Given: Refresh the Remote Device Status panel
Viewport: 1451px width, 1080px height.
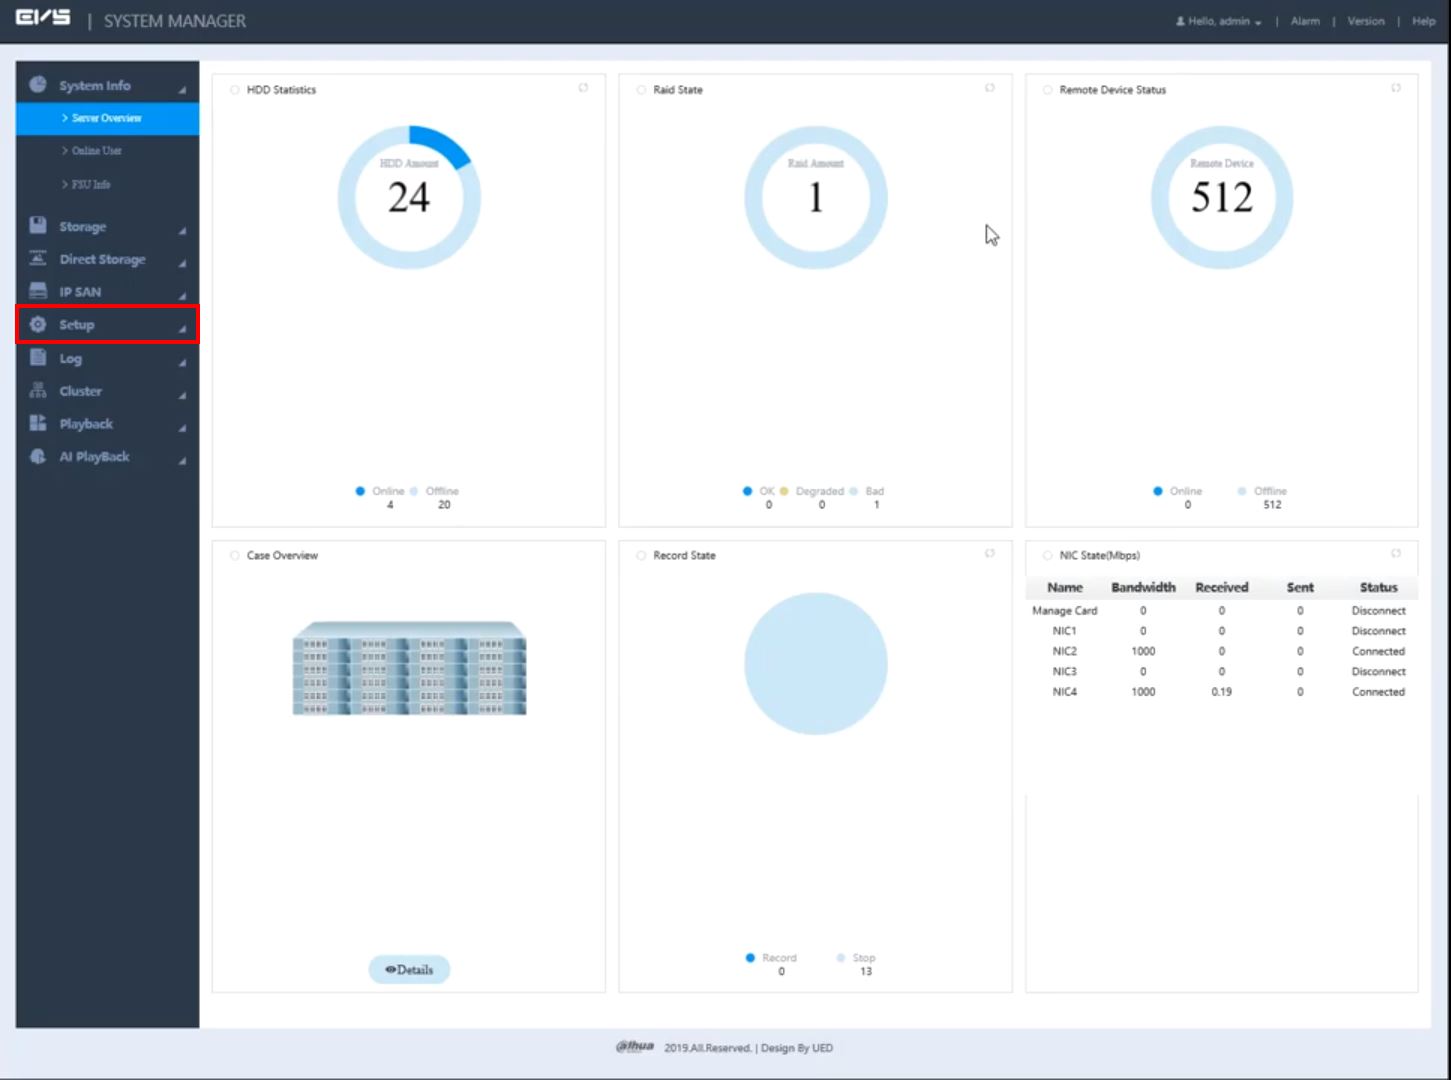Looking at the screenshot, I should point(1396,88).
